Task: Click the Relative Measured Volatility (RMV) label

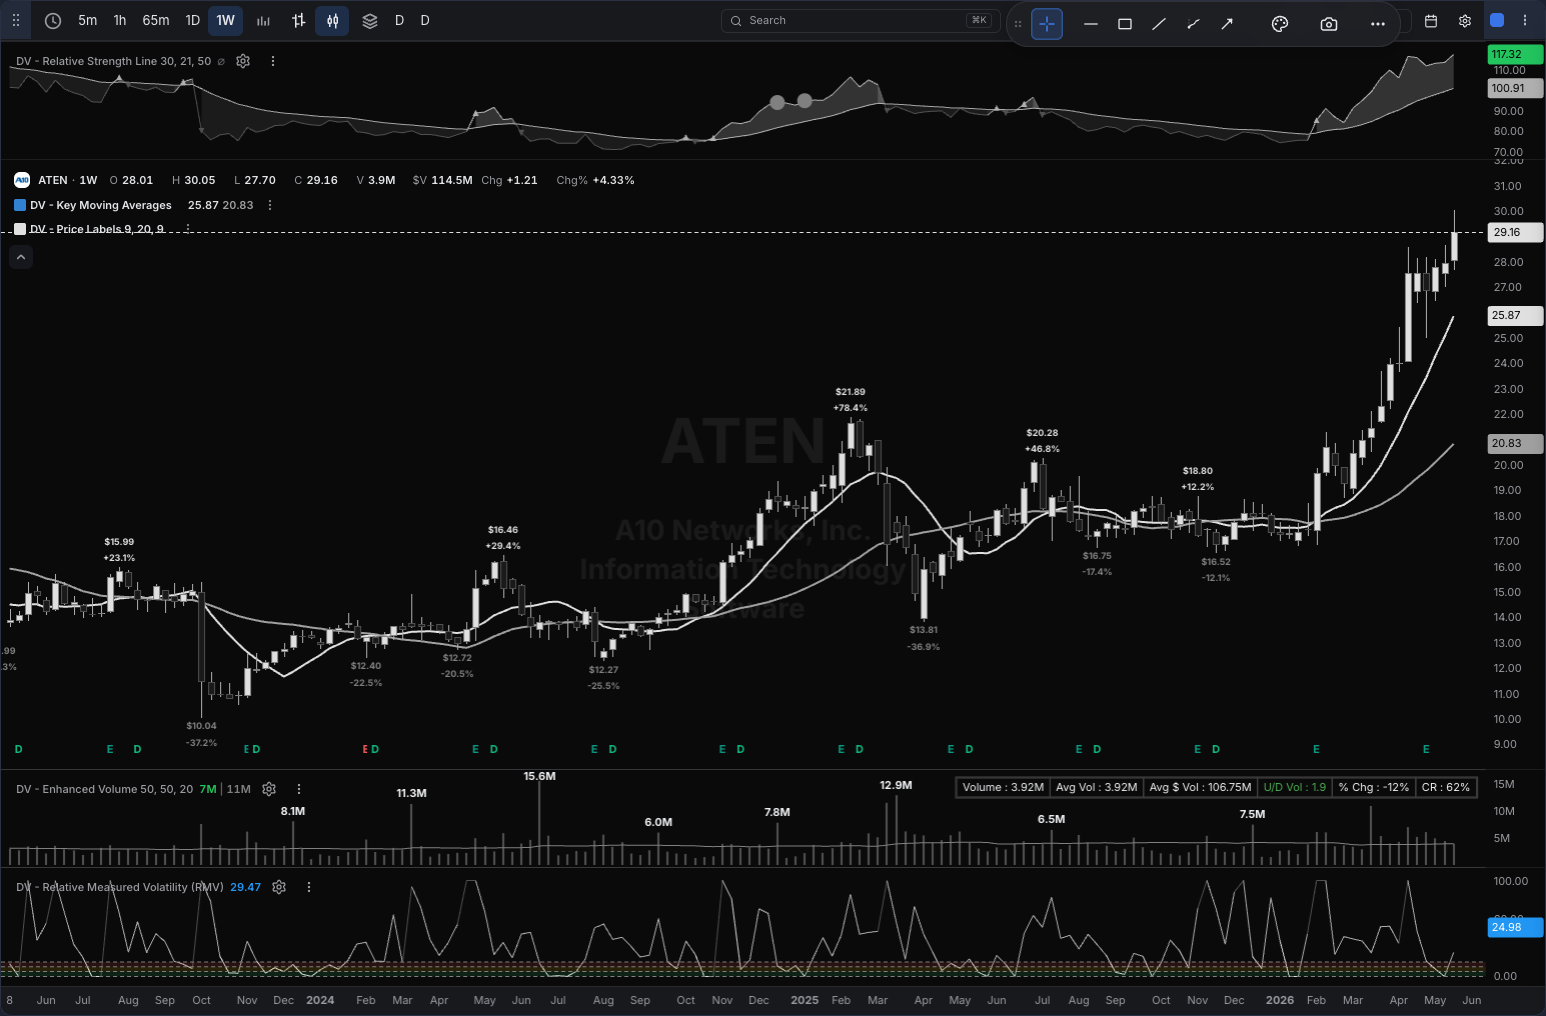Action: 120,887
